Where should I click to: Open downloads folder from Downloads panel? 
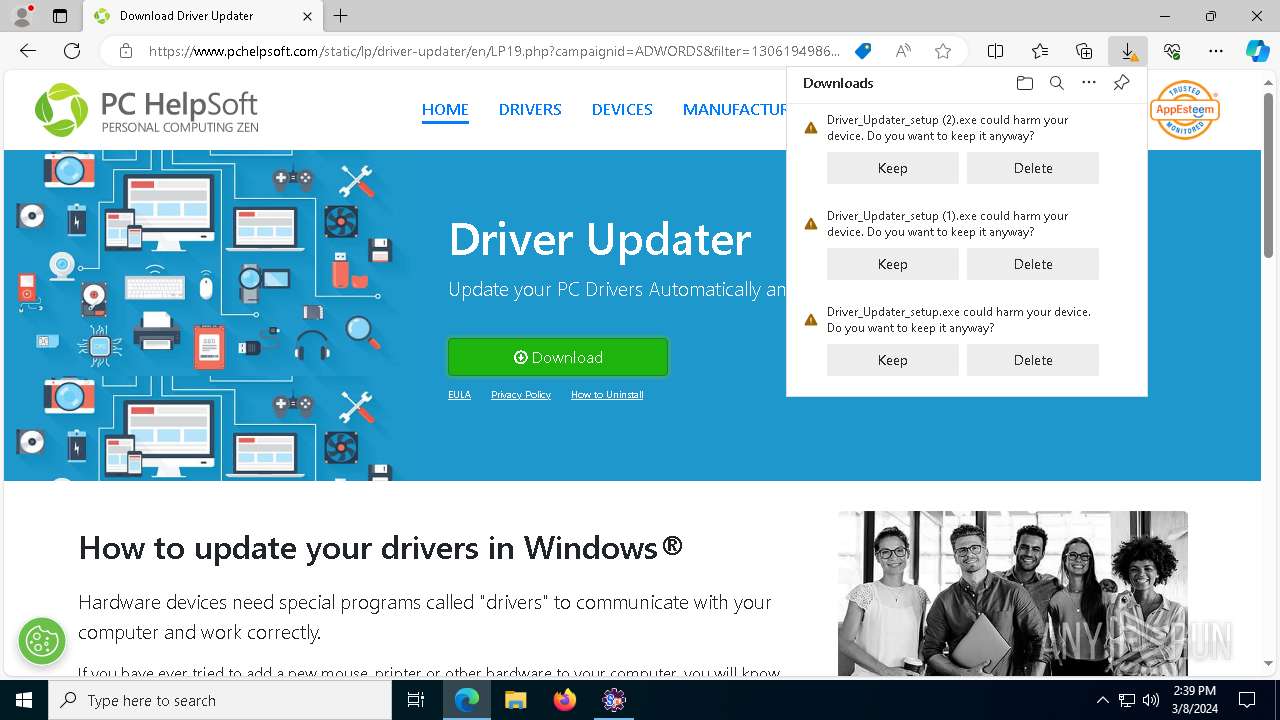click(1024, 83)
